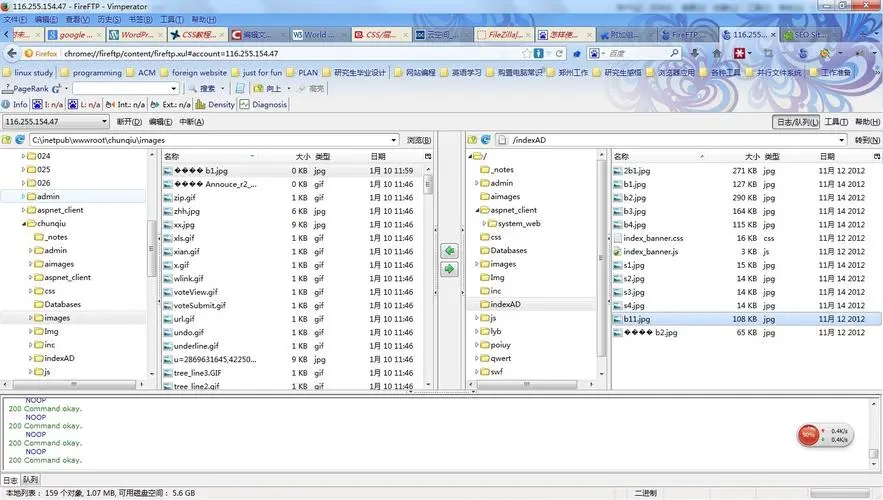Image resolution: width=883 pixels, height=500 pixels.
Task: Click the 转到(N) go button
Action: point(867,140)
